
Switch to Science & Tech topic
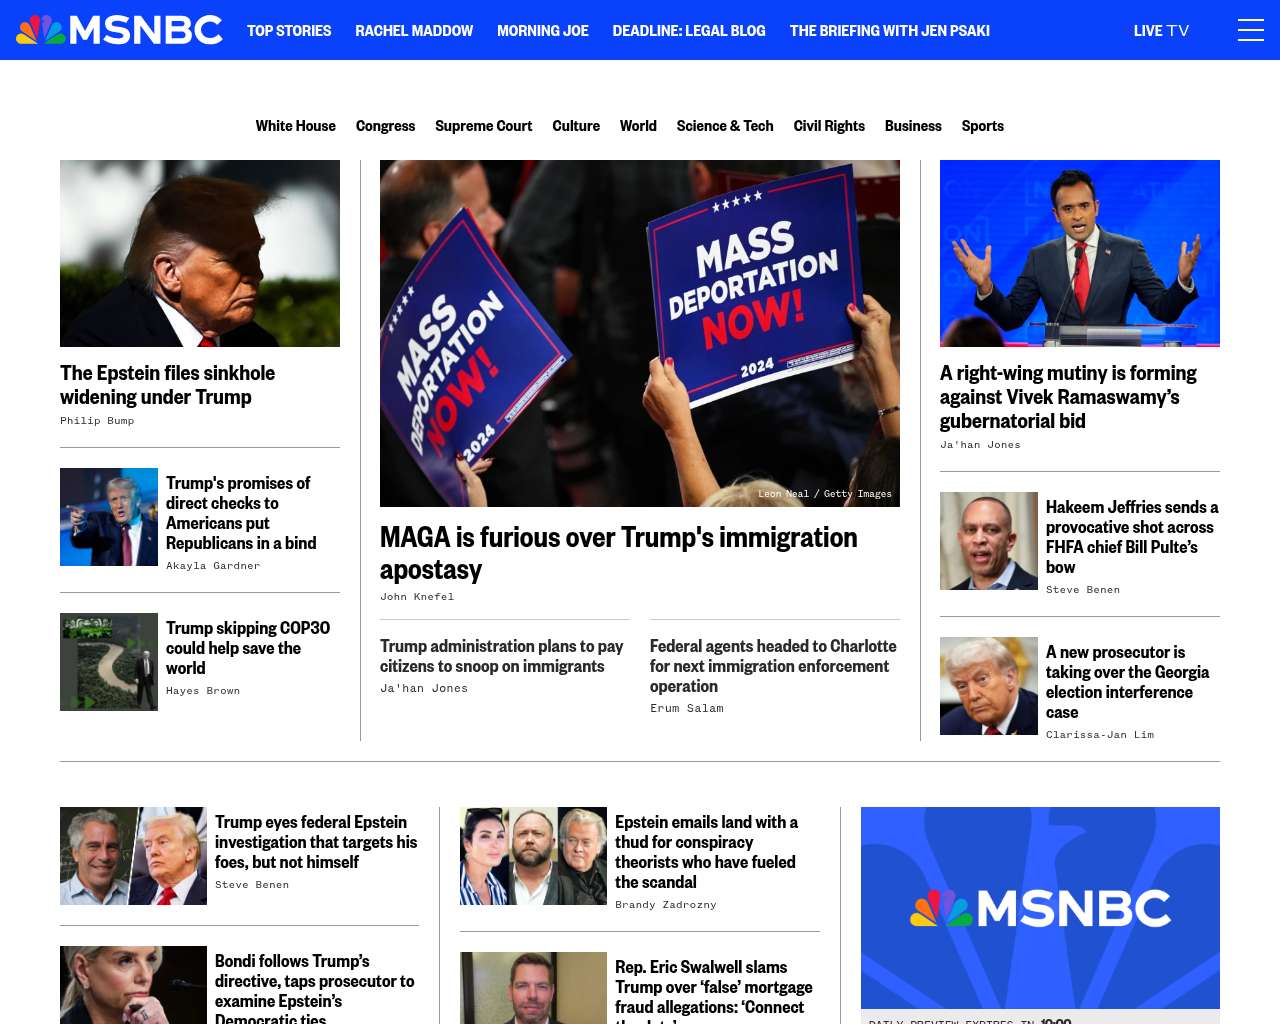(x=725, y=126)
